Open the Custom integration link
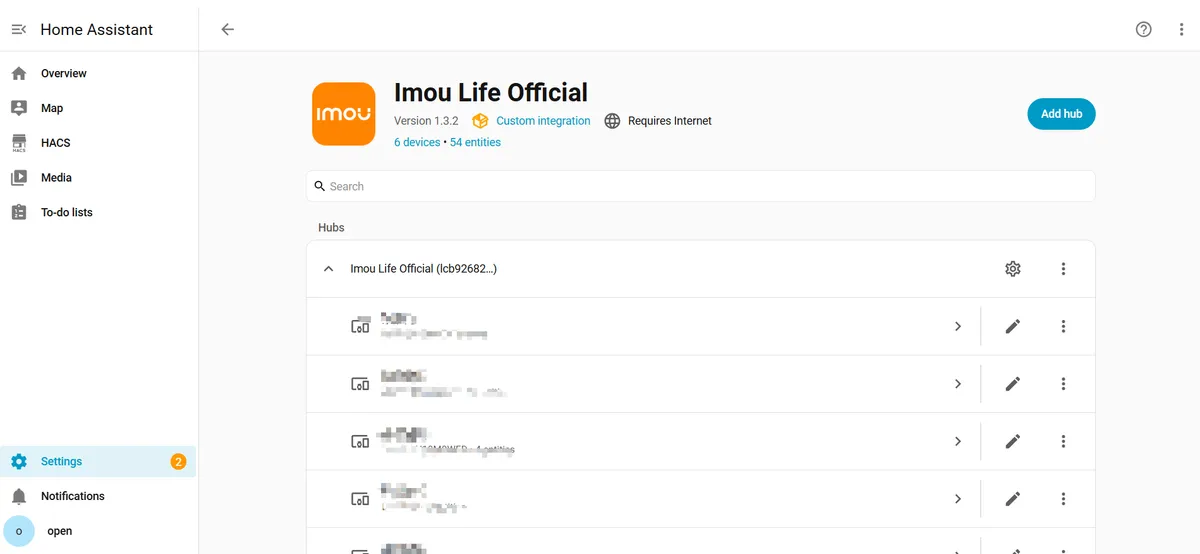The image size is (1200, 554). pyautogui.click(x=543, y=121)
